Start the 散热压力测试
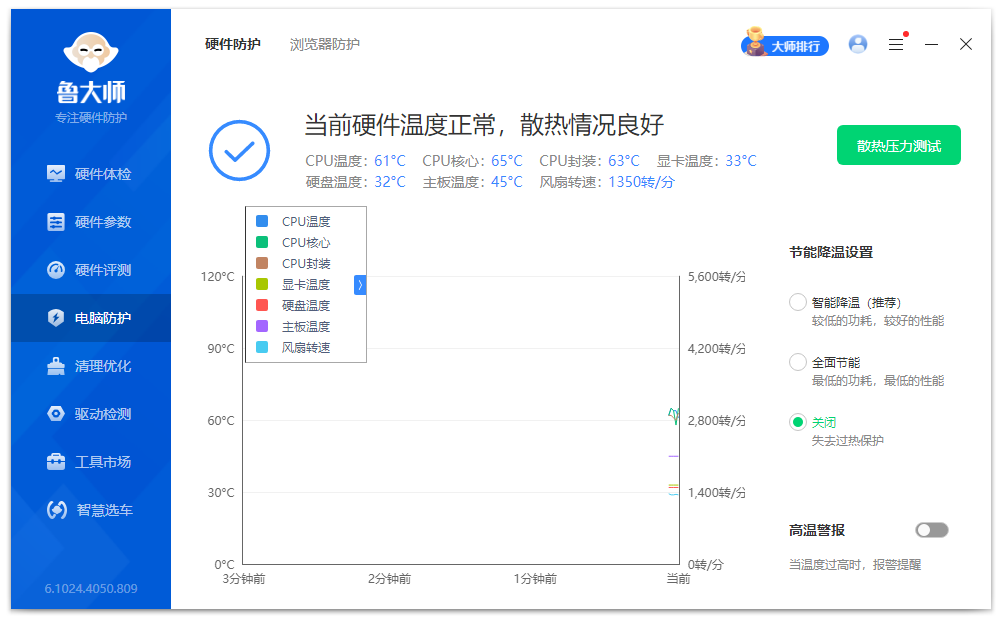1003x620 pixels. [x=897, y=144]
